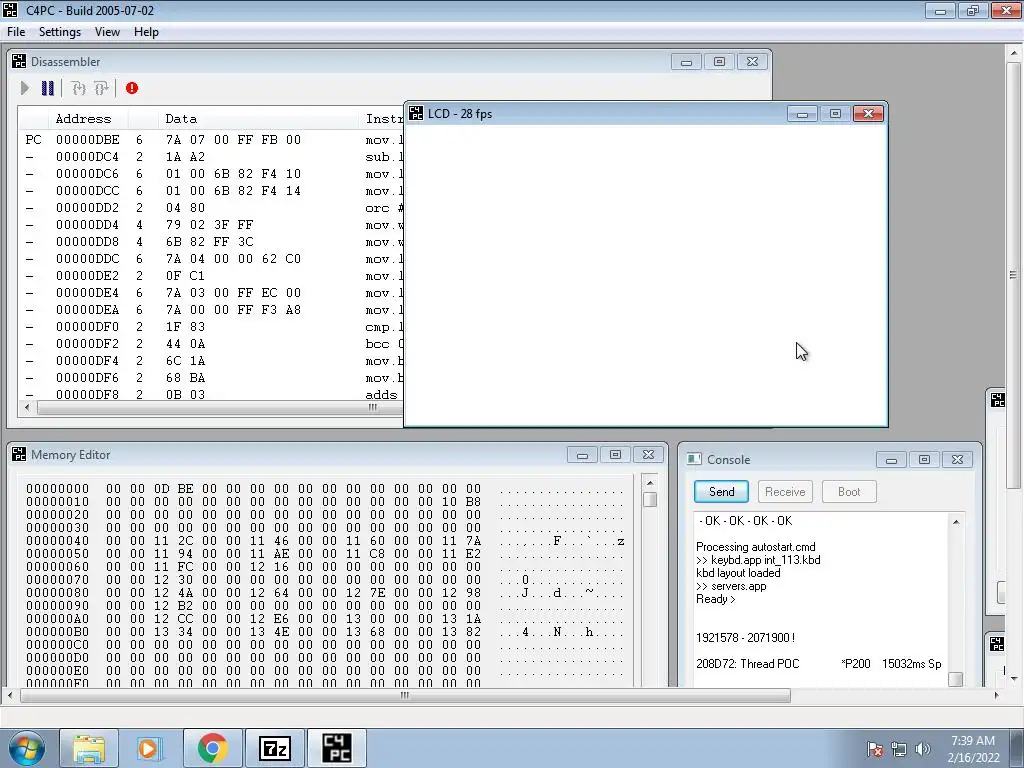The height and width of the screenshot is (768, 1024).
Task: Click the LCD window title icon
Action: (x=416, y=114)
